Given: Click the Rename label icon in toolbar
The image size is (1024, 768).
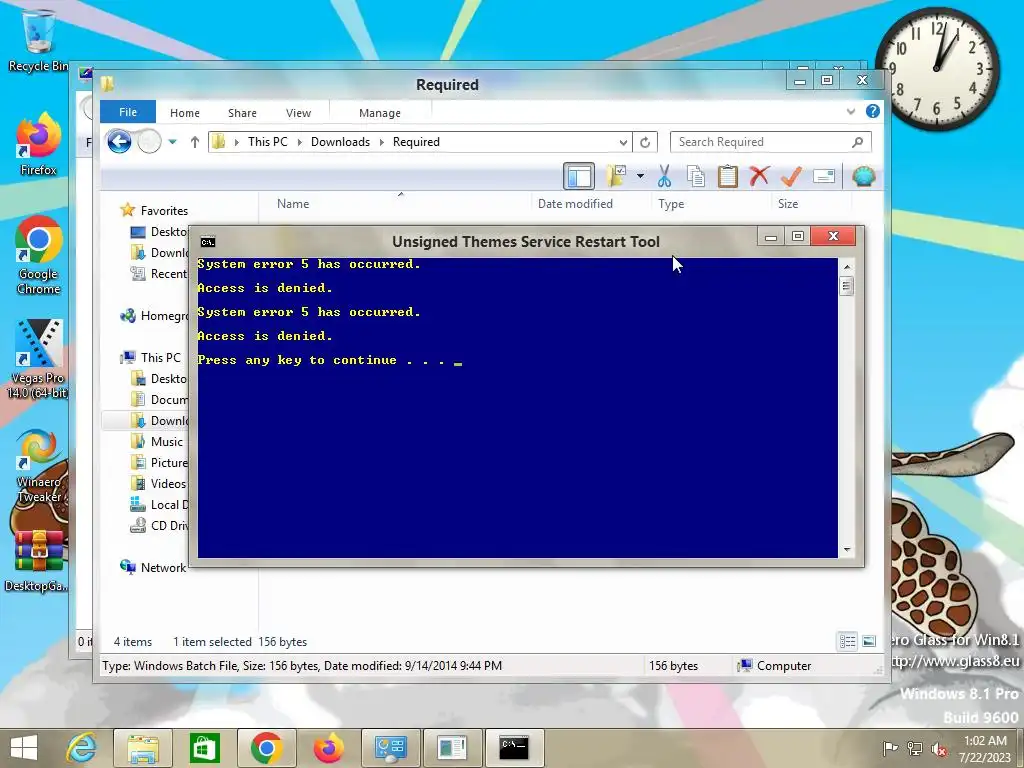Looking at the screenshot, I should click(x=824, y=176).
